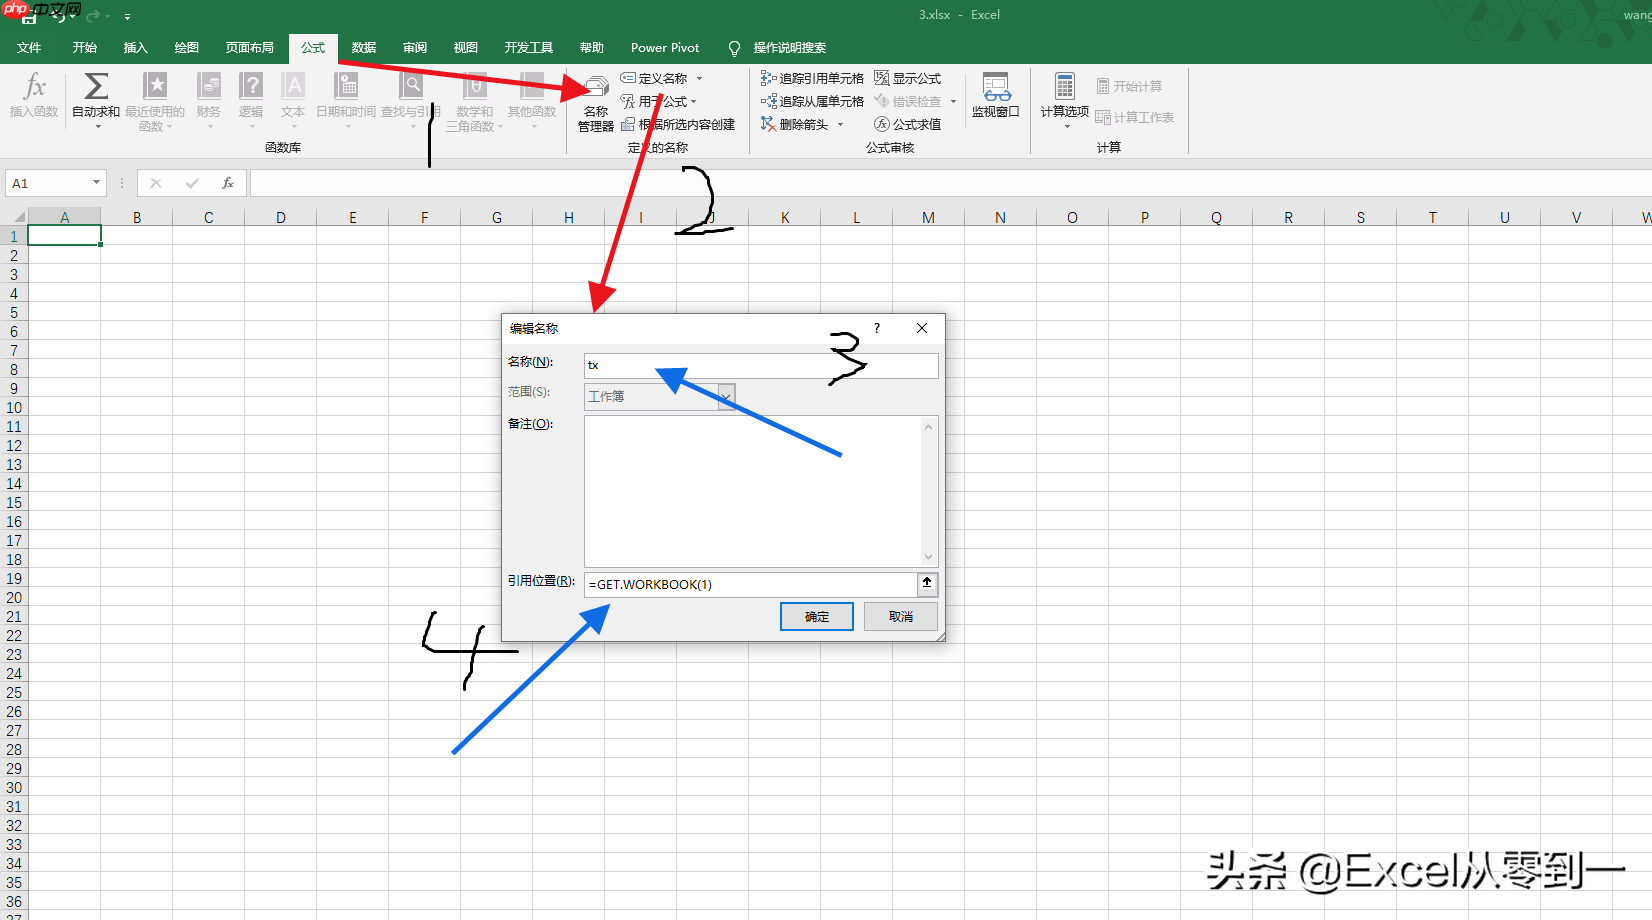Switch to the 开发工具 ribbon tab
The width and height of the screenshot is (1652, 920).
pos(528,47)
